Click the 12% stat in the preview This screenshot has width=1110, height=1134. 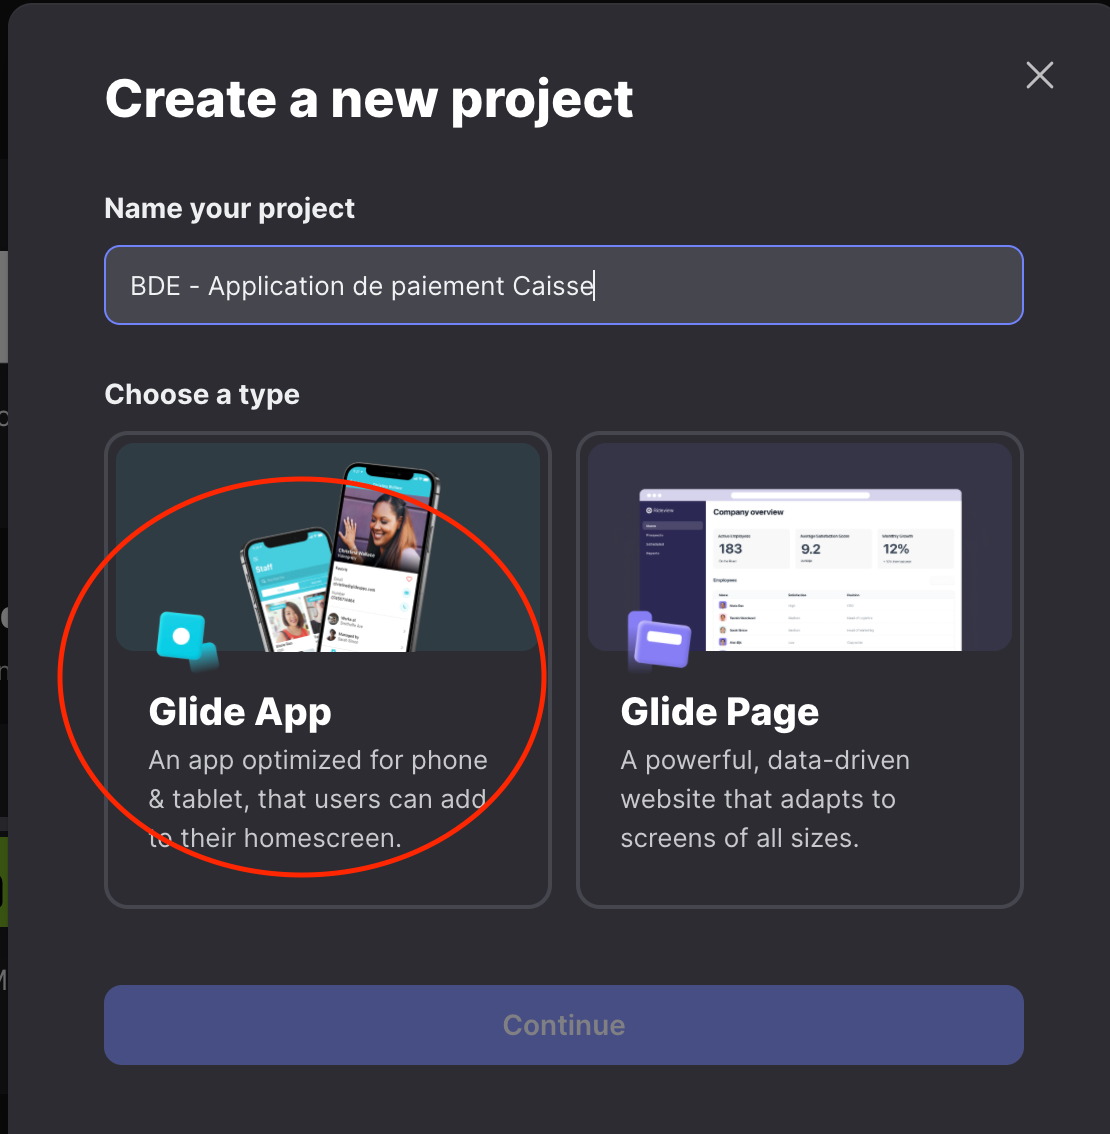[896, 549]
